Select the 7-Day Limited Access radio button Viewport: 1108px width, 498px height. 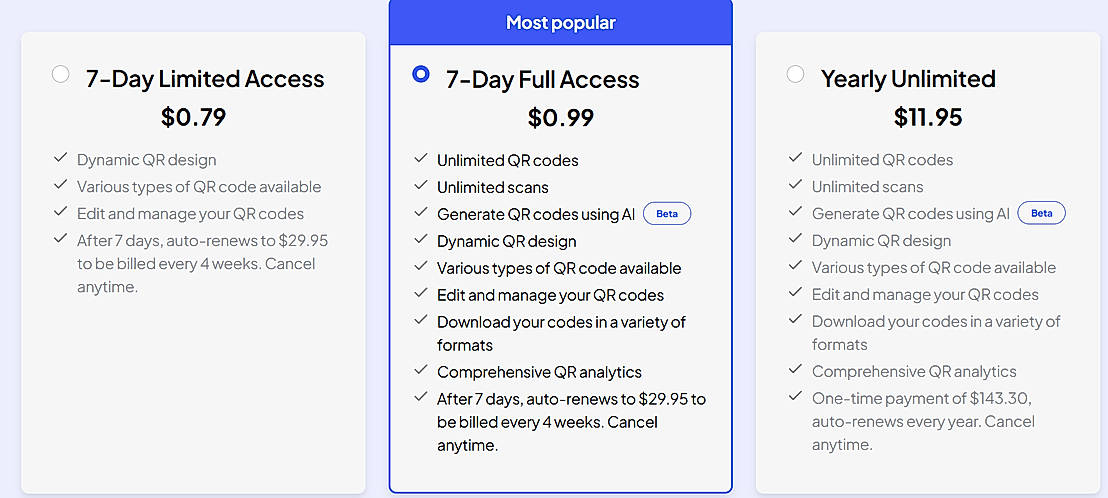pos(61,74)
